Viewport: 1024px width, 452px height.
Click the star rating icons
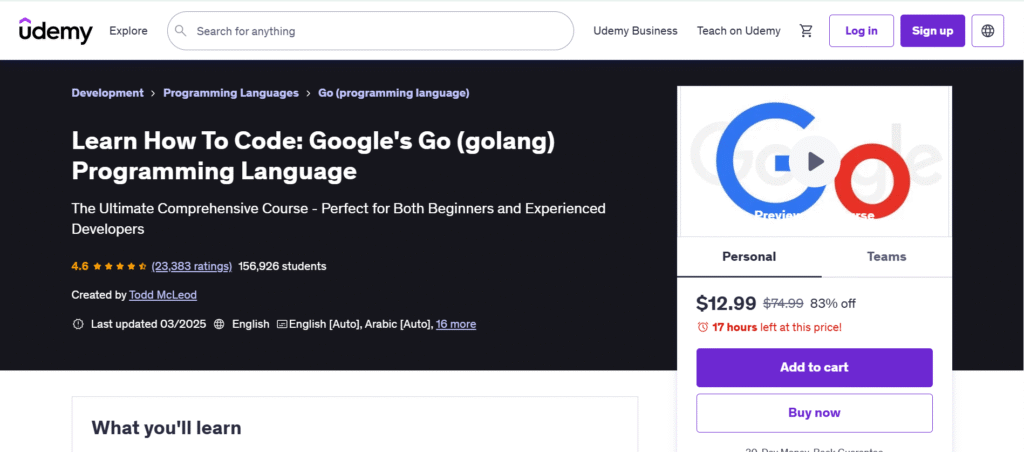[x=120, y=266]
